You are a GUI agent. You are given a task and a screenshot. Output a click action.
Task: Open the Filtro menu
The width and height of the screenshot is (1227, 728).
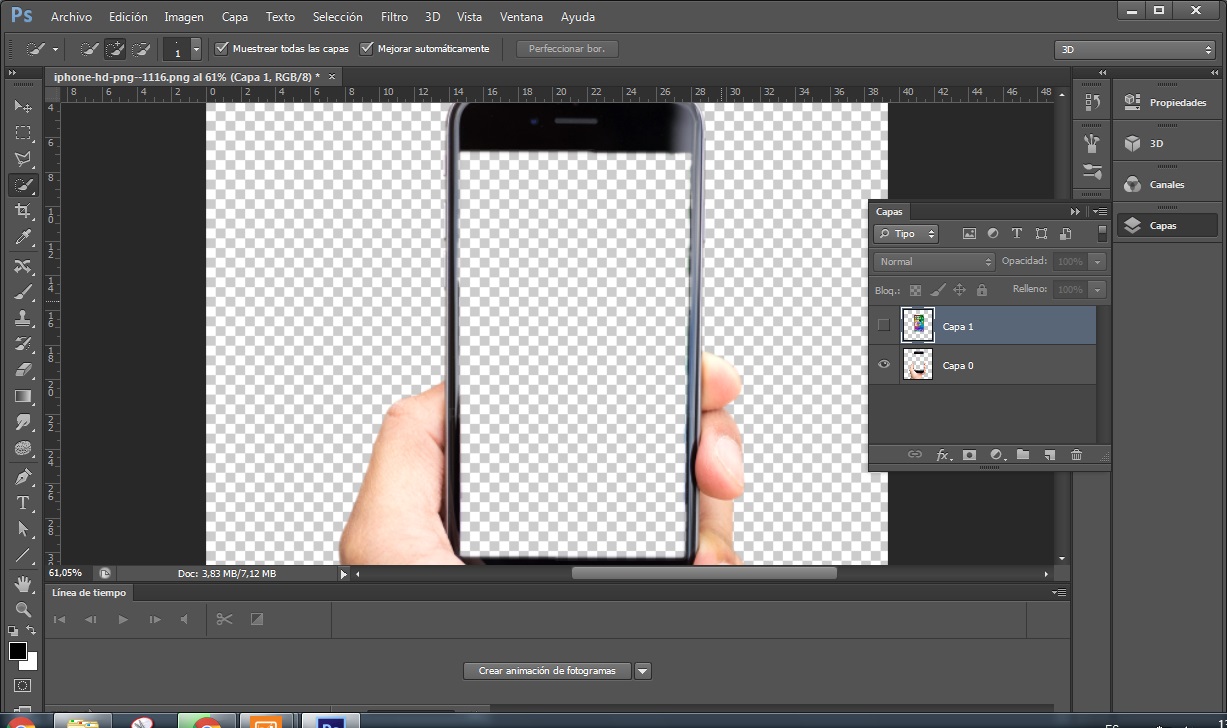coord(394,17)
